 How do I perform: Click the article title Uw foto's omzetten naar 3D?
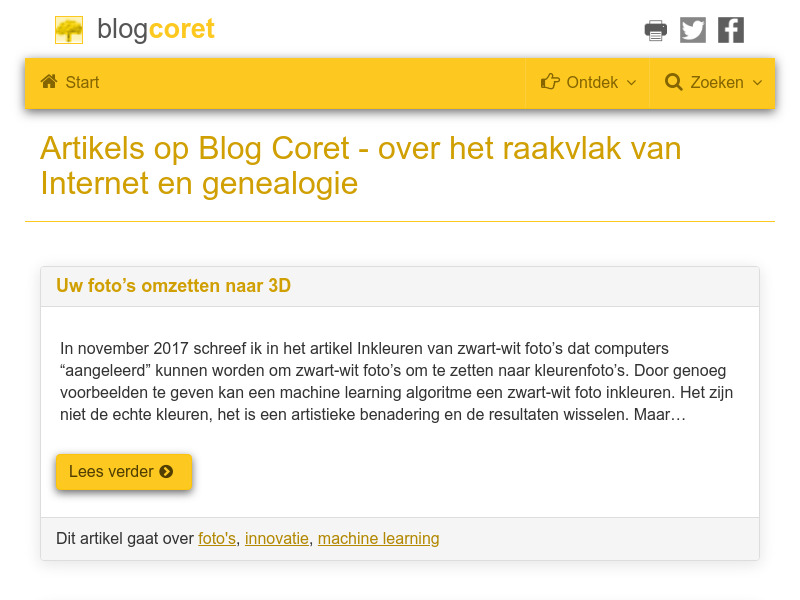tap(174, 286)
